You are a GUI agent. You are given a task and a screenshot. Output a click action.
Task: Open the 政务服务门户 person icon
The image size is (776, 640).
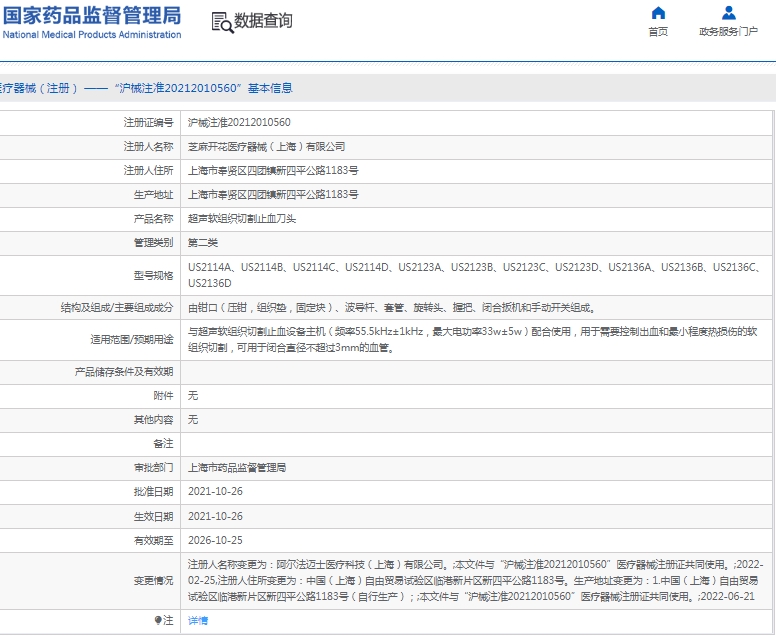coord(728,12)
